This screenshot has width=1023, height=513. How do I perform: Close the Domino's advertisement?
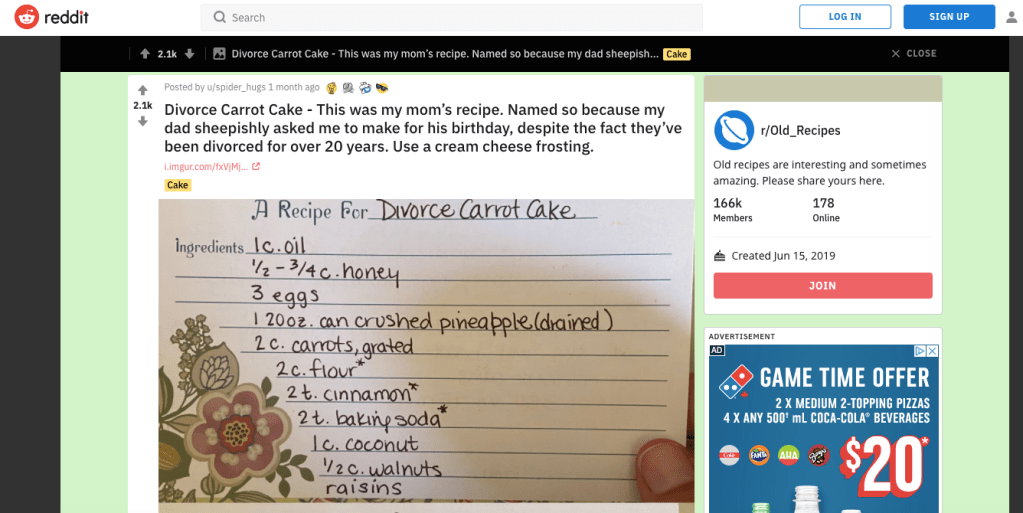933,351
